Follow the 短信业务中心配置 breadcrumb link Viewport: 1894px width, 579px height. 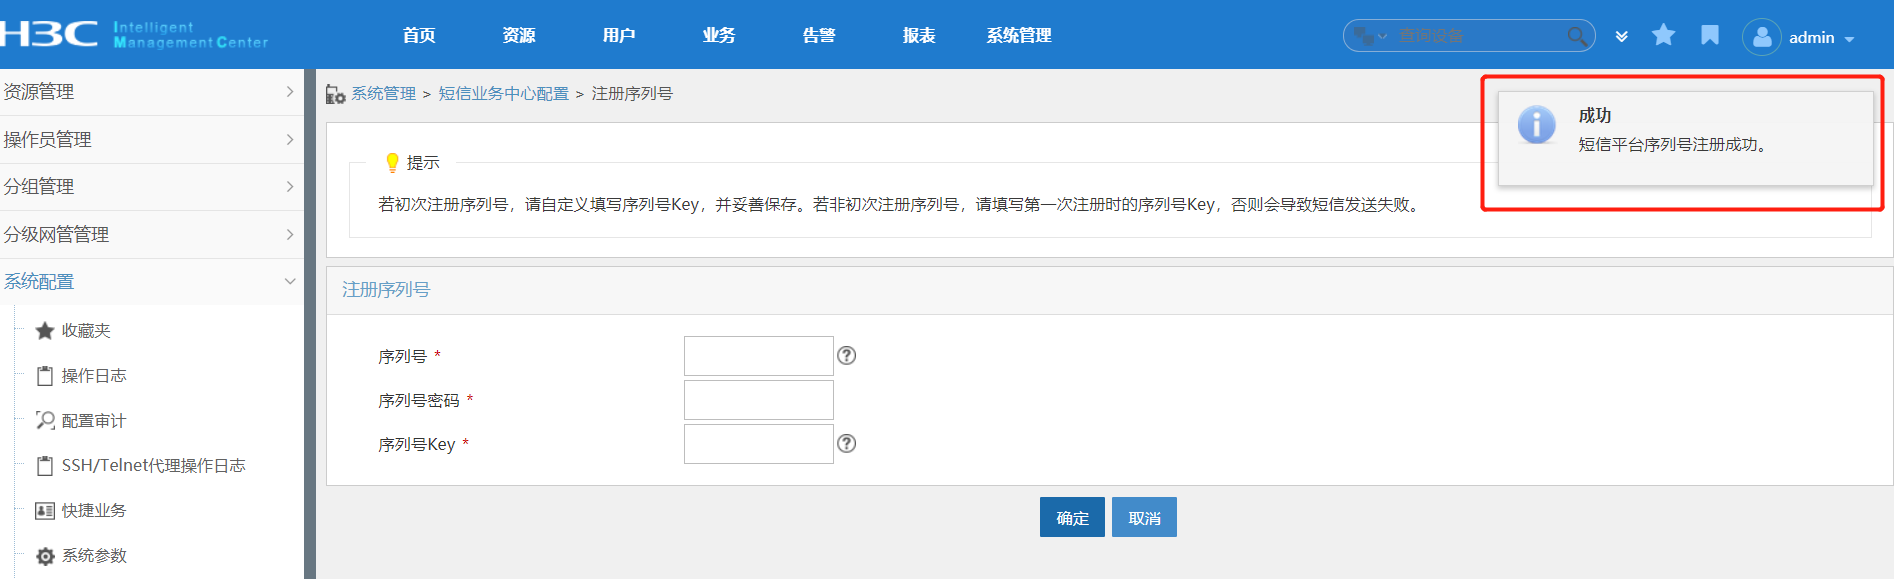click(503, 94)
